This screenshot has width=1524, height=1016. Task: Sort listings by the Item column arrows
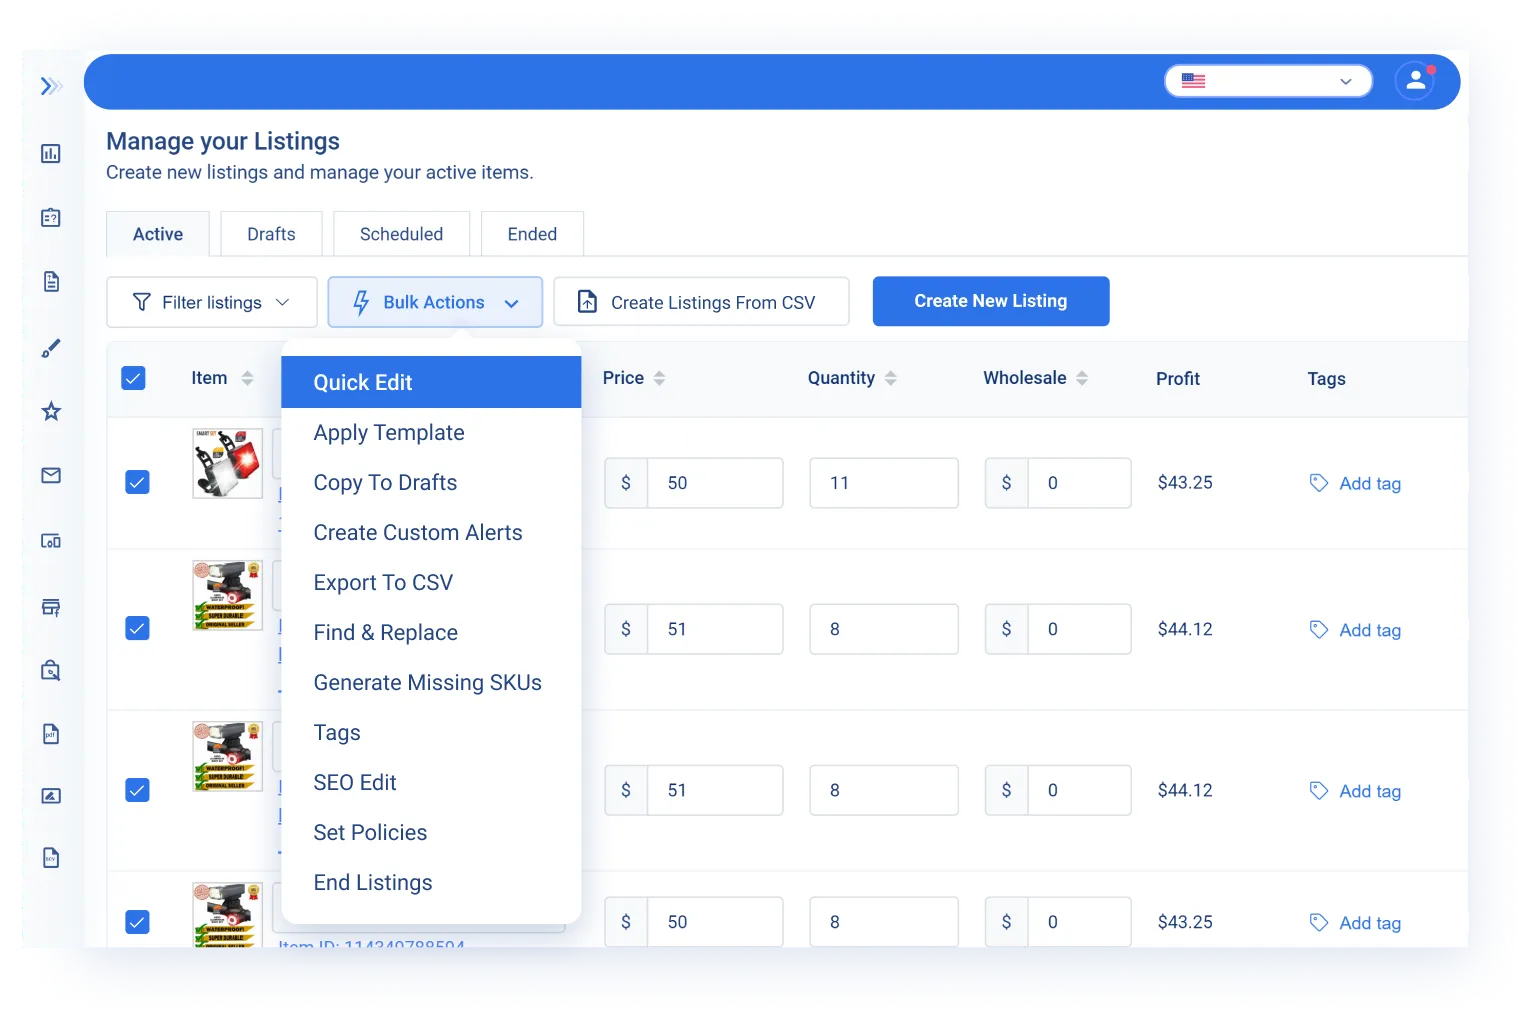click(247, 378)
